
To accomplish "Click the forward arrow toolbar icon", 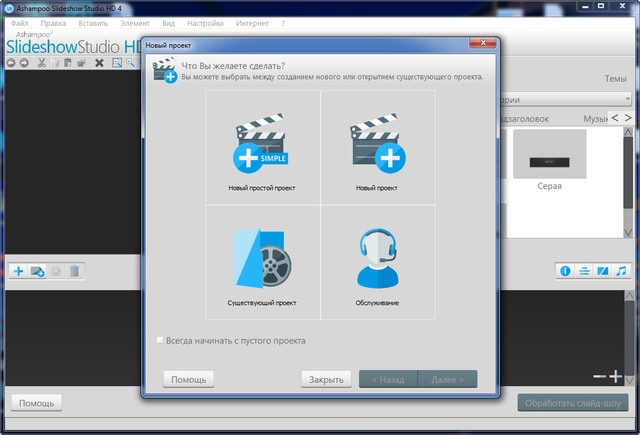I will (24, 63).
